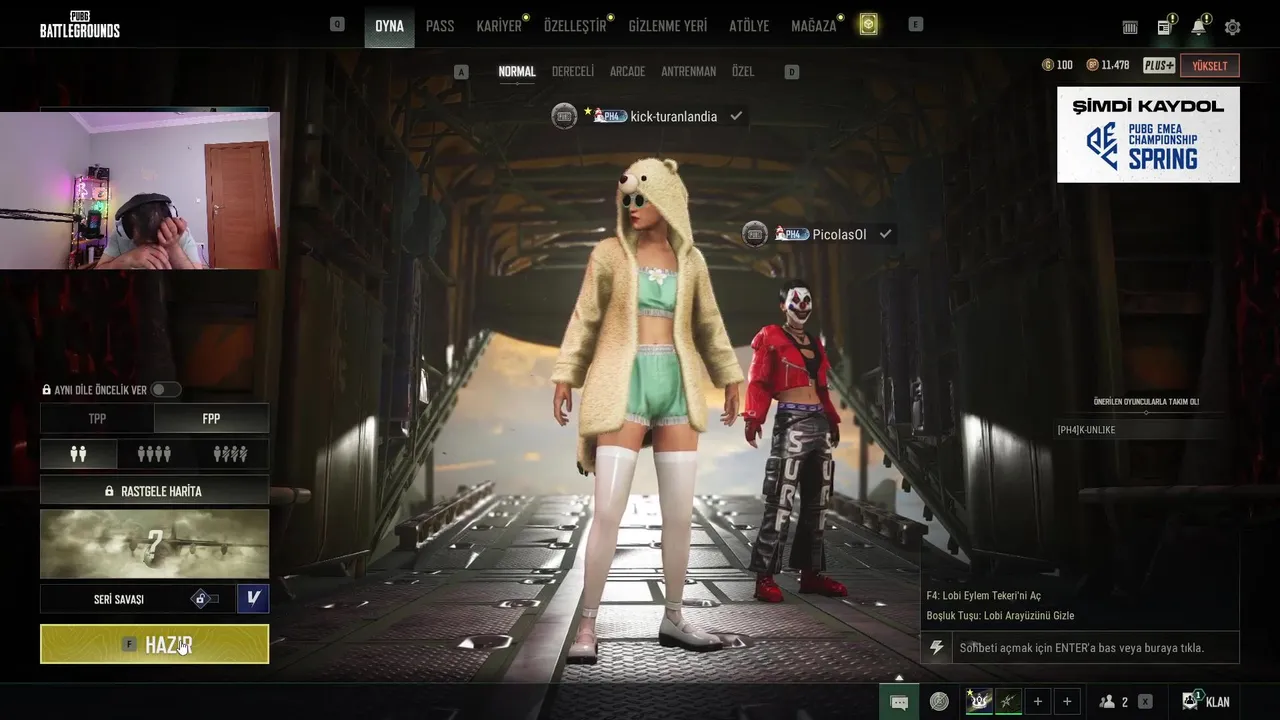Open the ŞİMDİ KAYDOL championship banner
The width and height of the screenshot is (1280, 720).
(1148, 134)
